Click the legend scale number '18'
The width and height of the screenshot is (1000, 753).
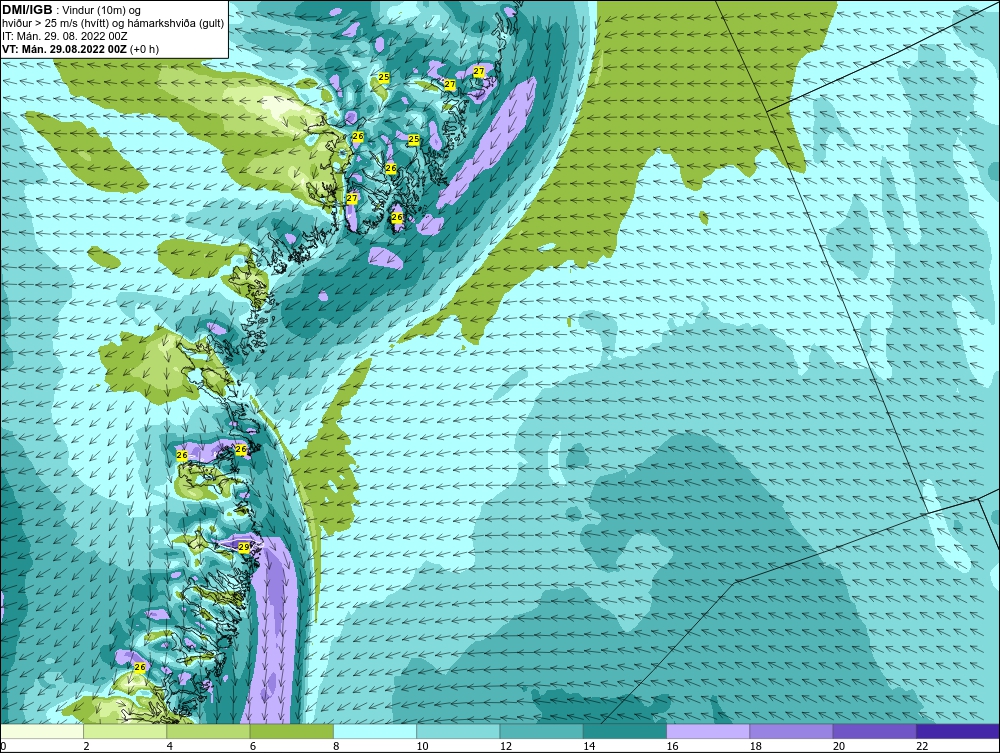pos(756,747)
